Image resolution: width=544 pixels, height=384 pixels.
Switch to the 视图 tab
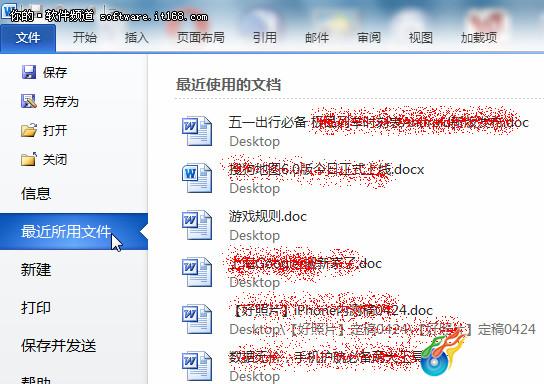[x=420, y=37]
